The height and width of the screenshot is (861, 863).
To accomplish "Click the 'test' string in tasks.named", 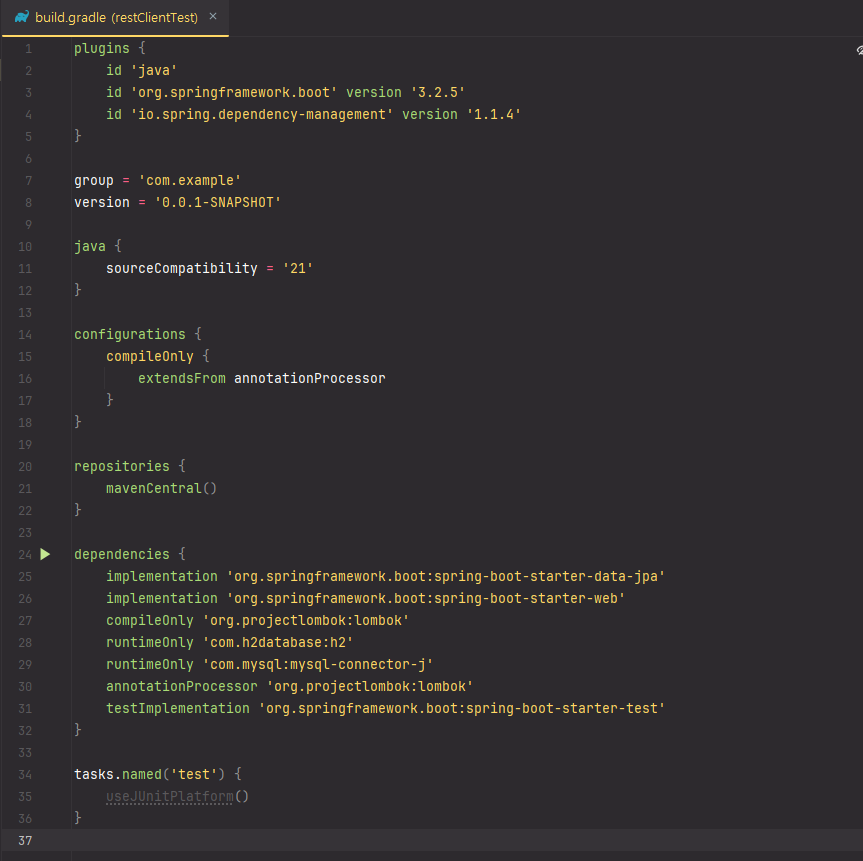I will (194, 775).
